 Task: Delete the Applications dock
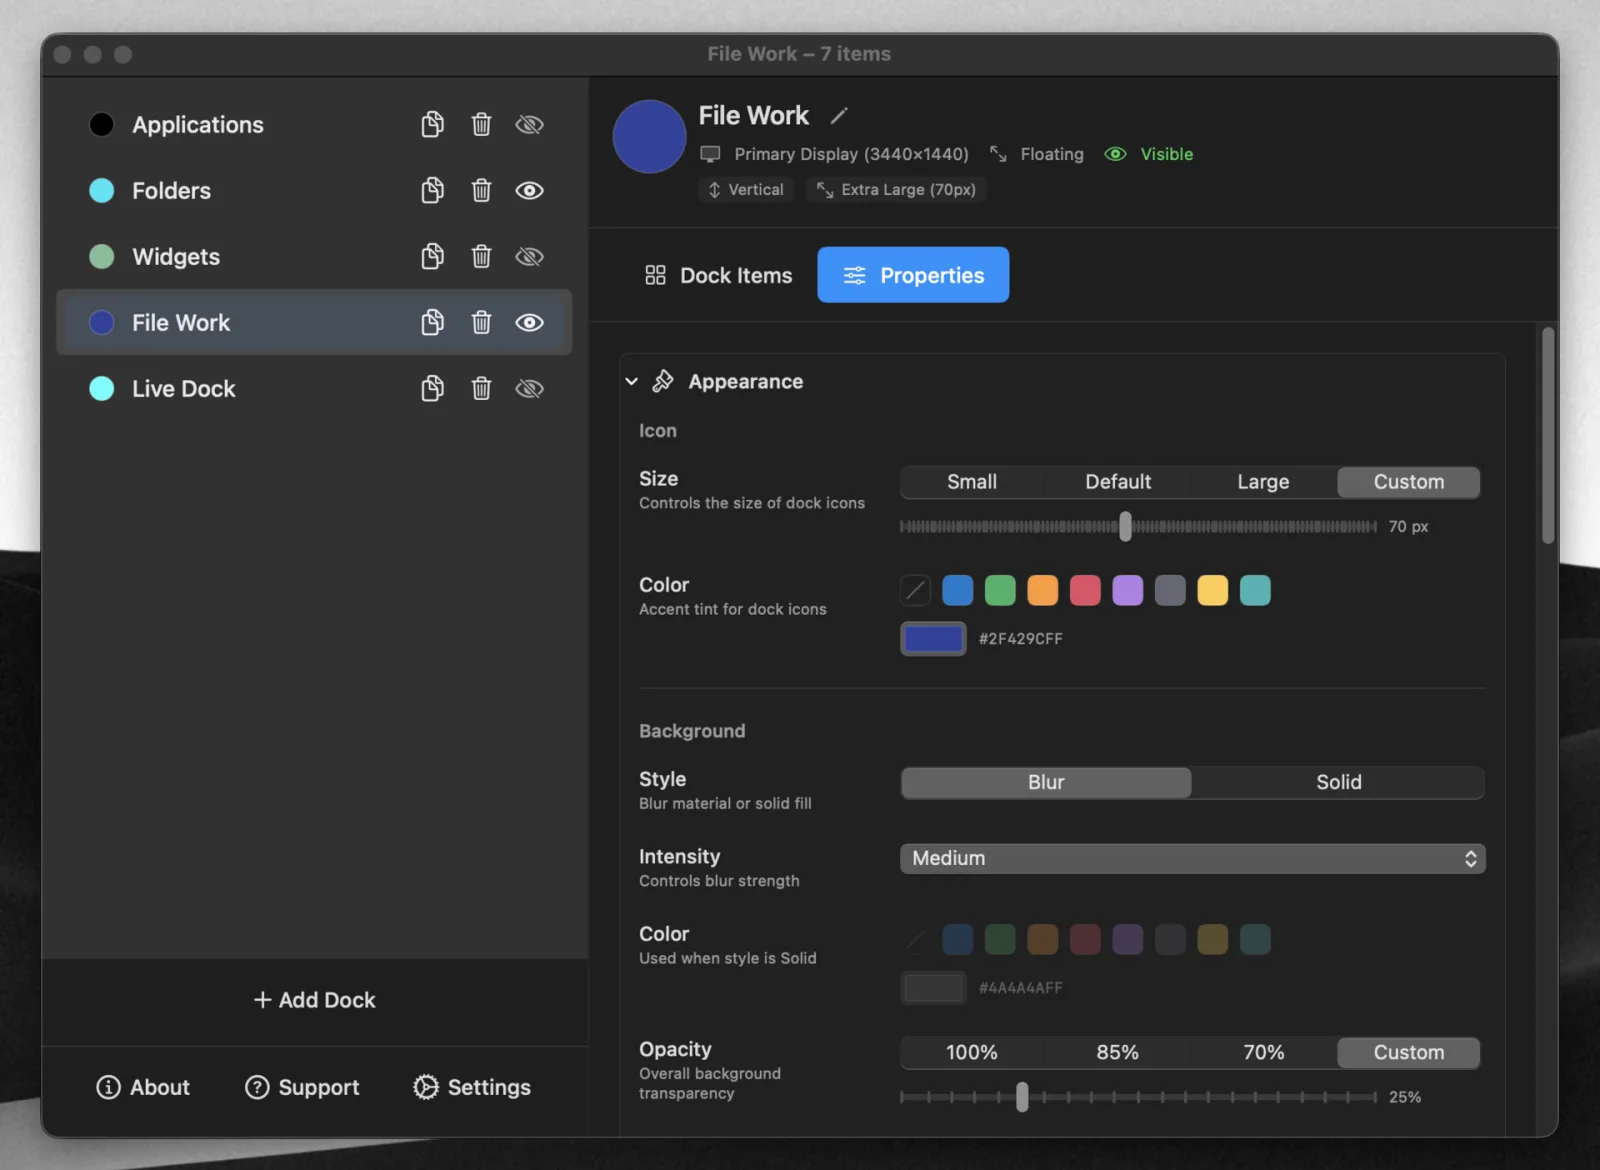click(x=481, y=124)
